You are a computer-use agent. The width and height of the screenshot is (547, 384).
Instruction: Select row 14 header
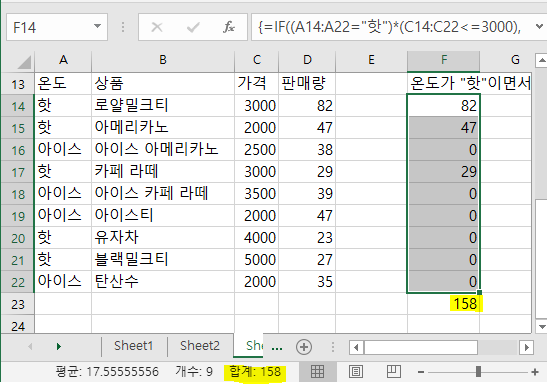(x=18, y=106)
